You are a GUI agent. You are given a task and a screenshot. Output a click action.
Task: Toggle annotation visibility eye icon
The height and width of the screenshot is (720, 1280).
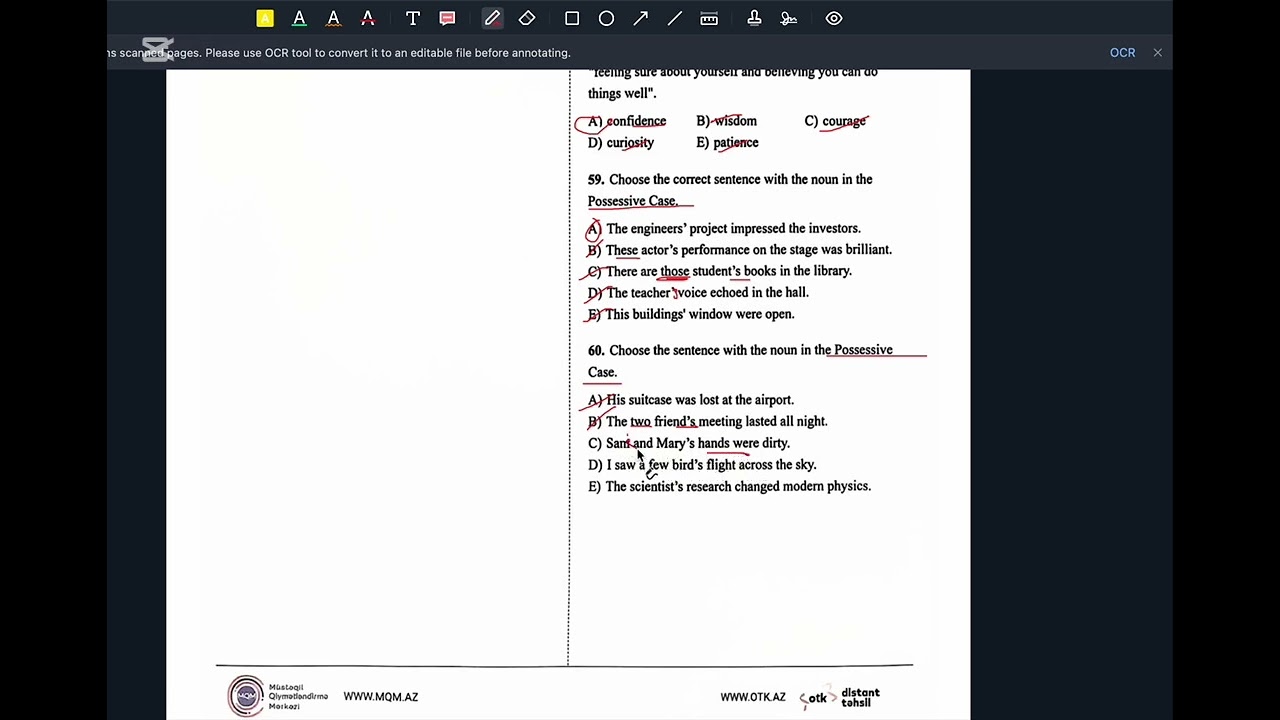(x=834, y=18)
